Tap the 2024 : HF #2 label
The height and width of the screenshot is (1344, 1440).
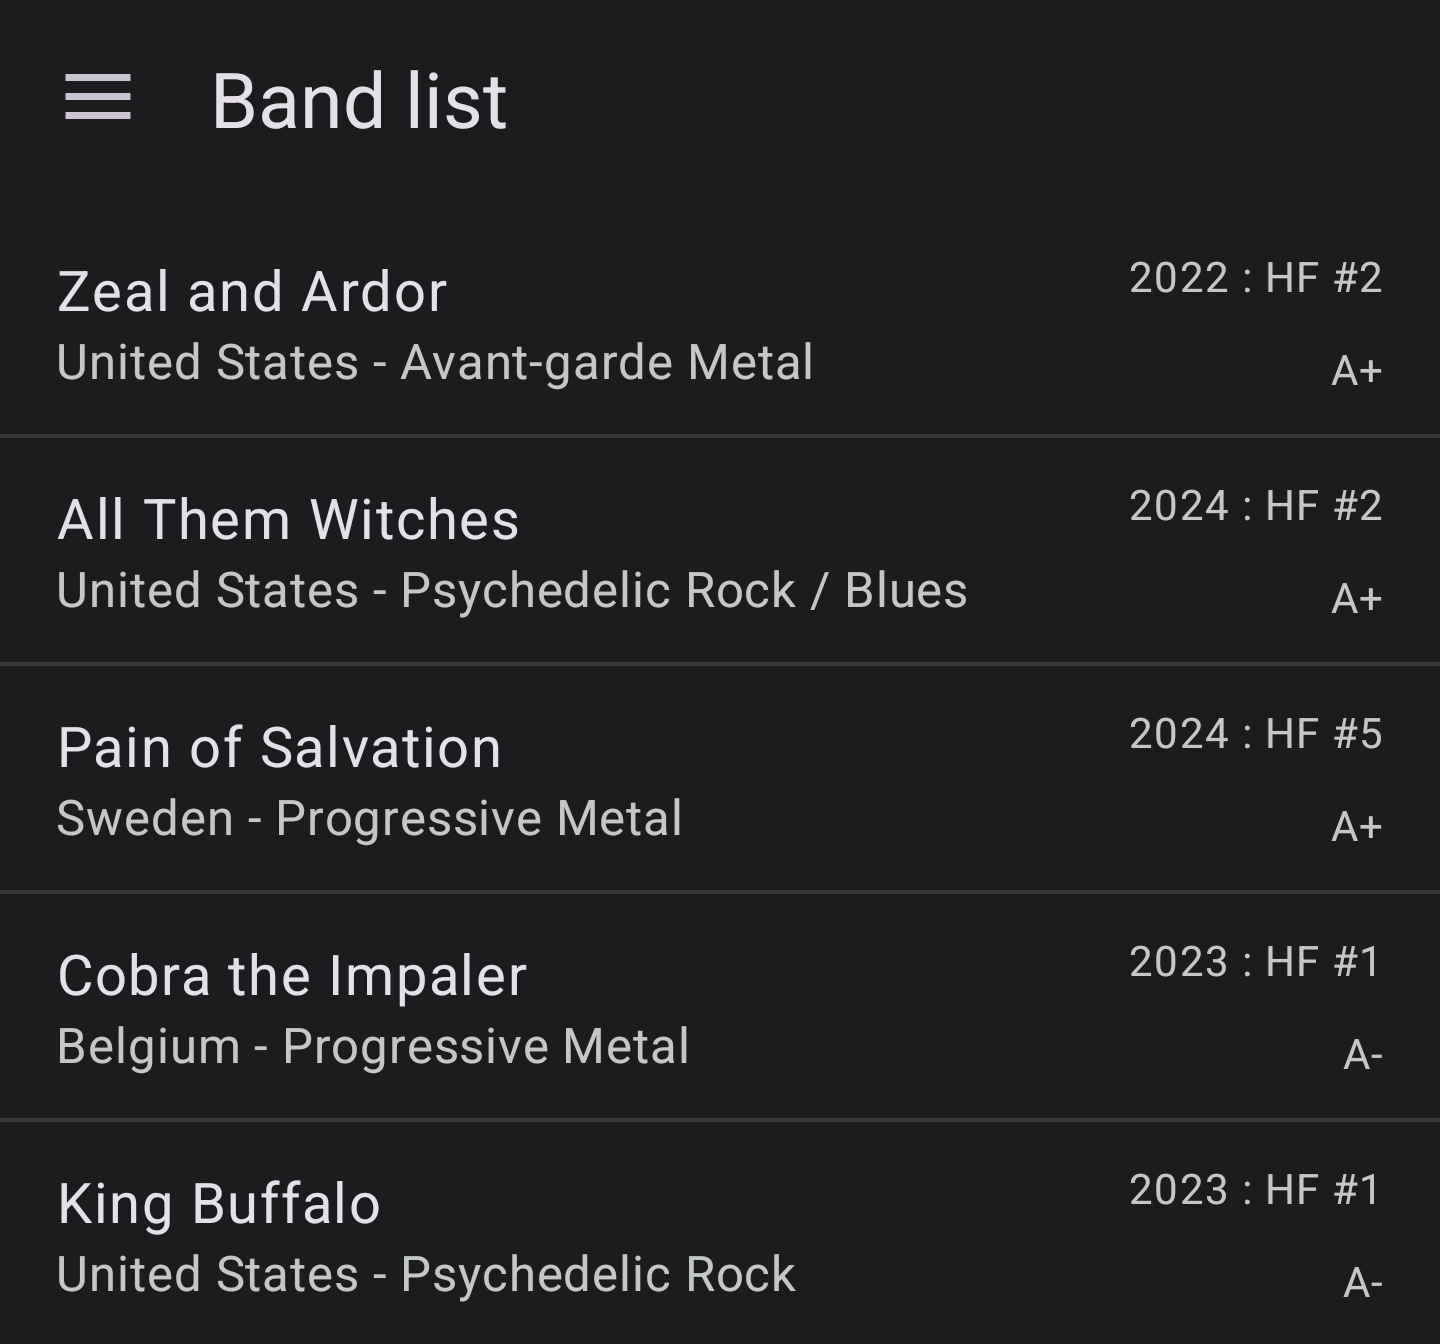1255,506
